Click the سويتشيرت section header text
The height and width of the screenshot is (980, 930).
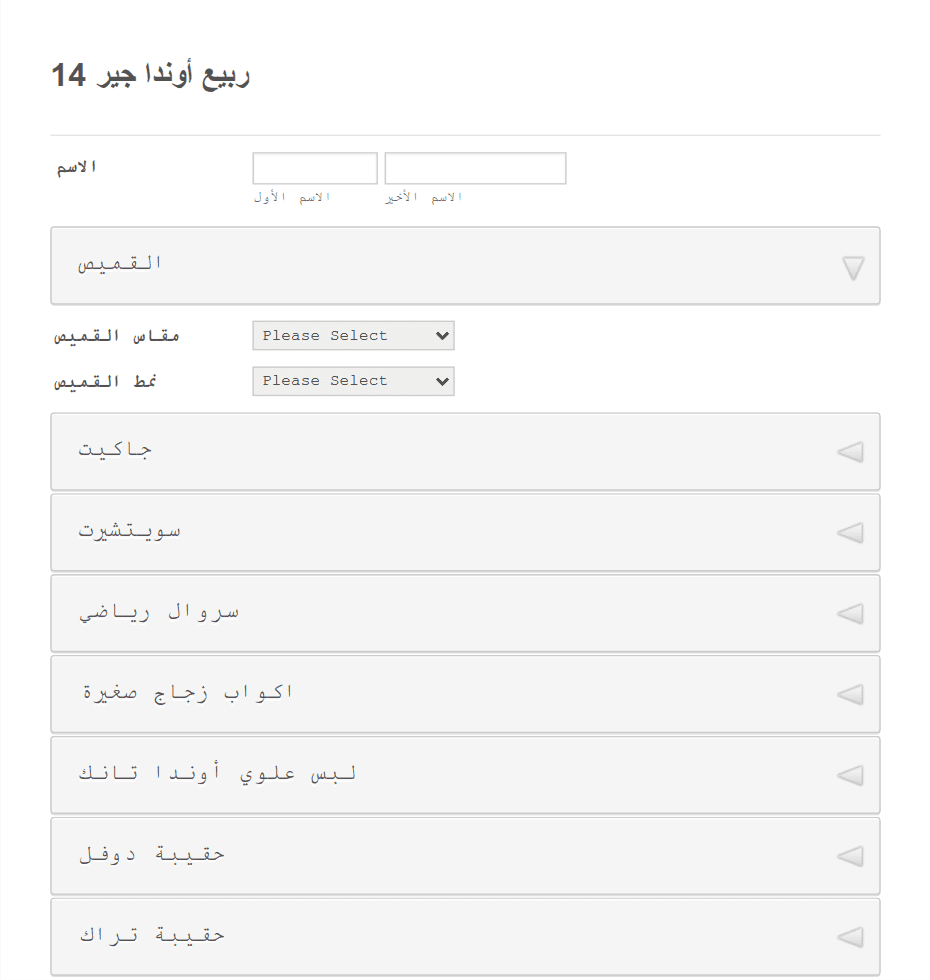(129, 531)
